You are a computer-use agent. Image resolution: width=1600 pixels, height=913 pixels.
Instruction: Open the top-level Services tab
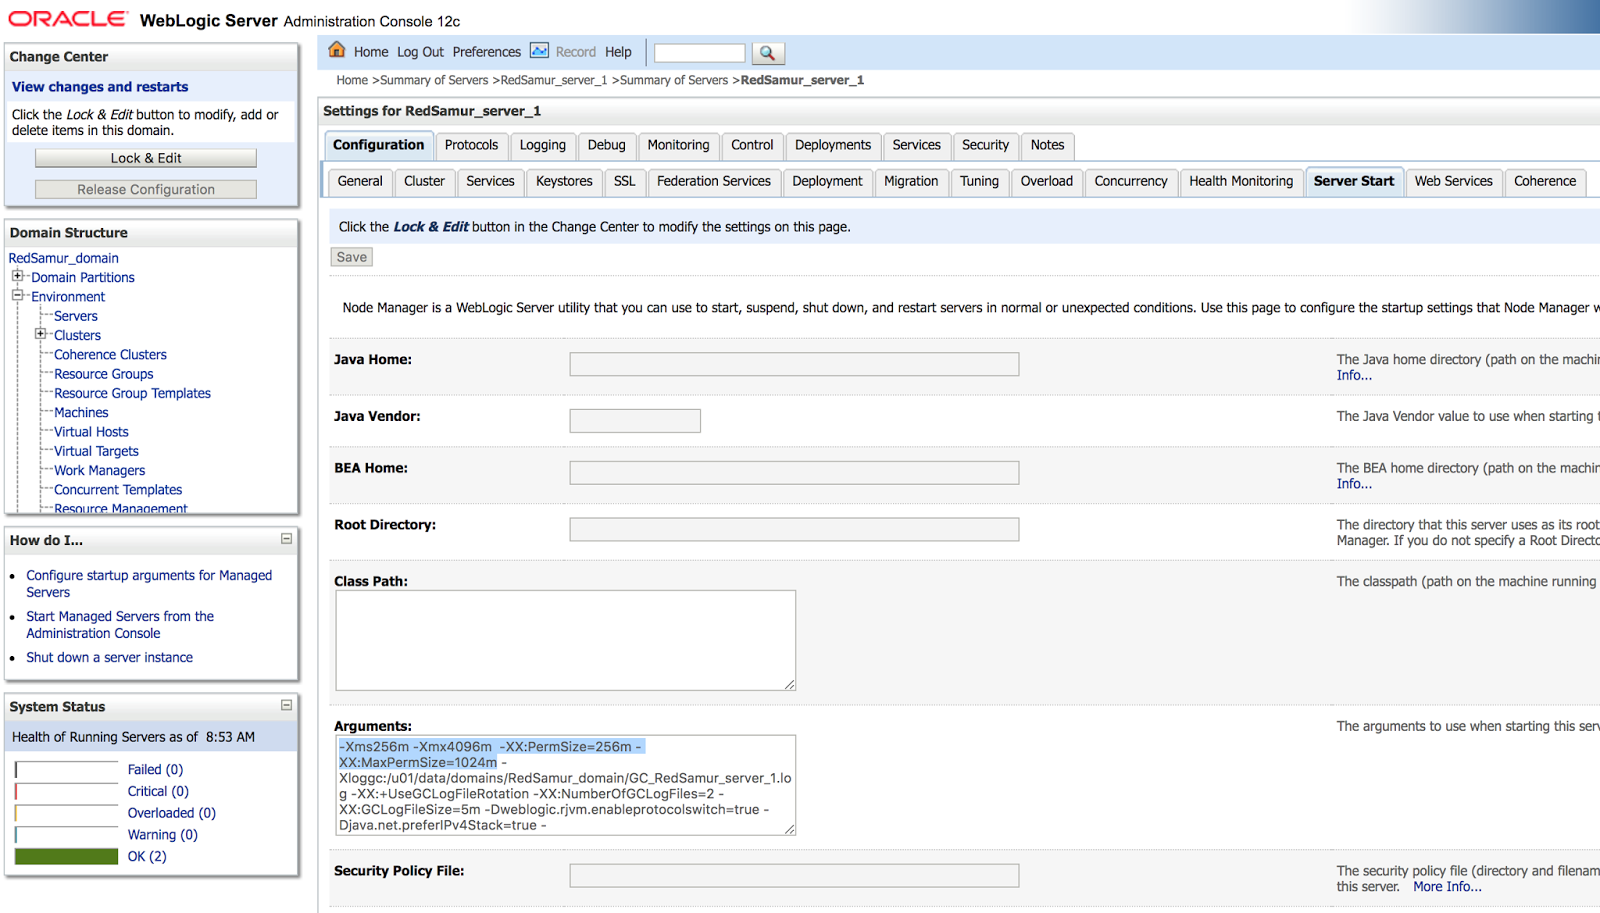916,145
